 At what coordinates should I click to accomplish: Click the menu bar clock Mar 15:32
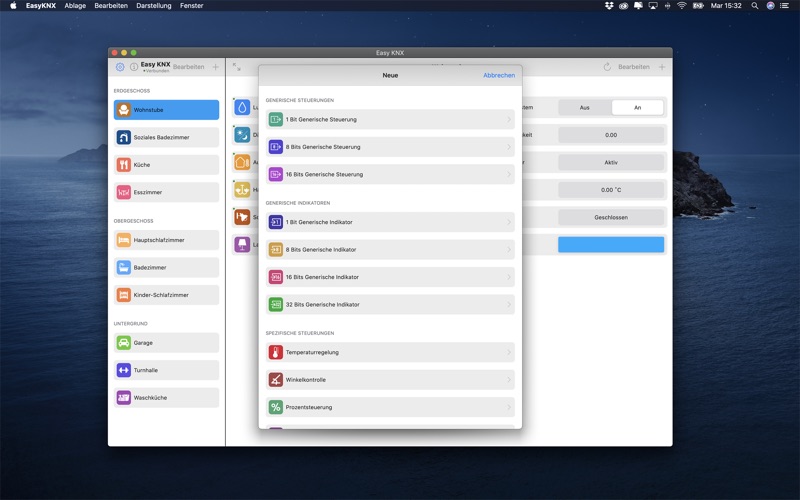pos(726,6)
